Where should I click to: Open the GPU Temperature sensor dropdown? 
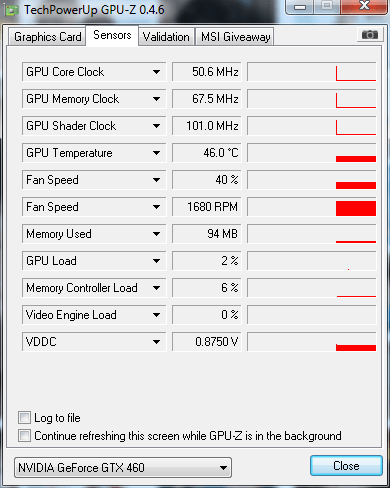94,153
